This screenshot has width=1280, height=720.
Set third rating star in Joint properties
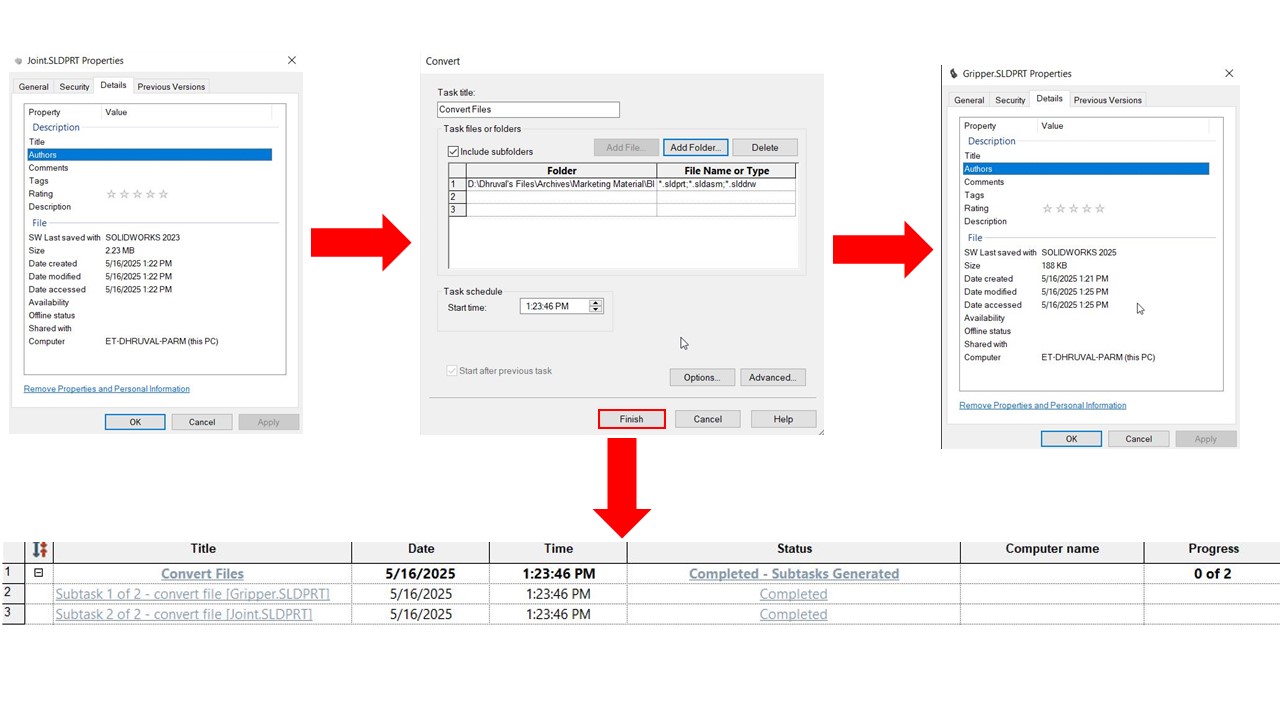tap(137, 194)
